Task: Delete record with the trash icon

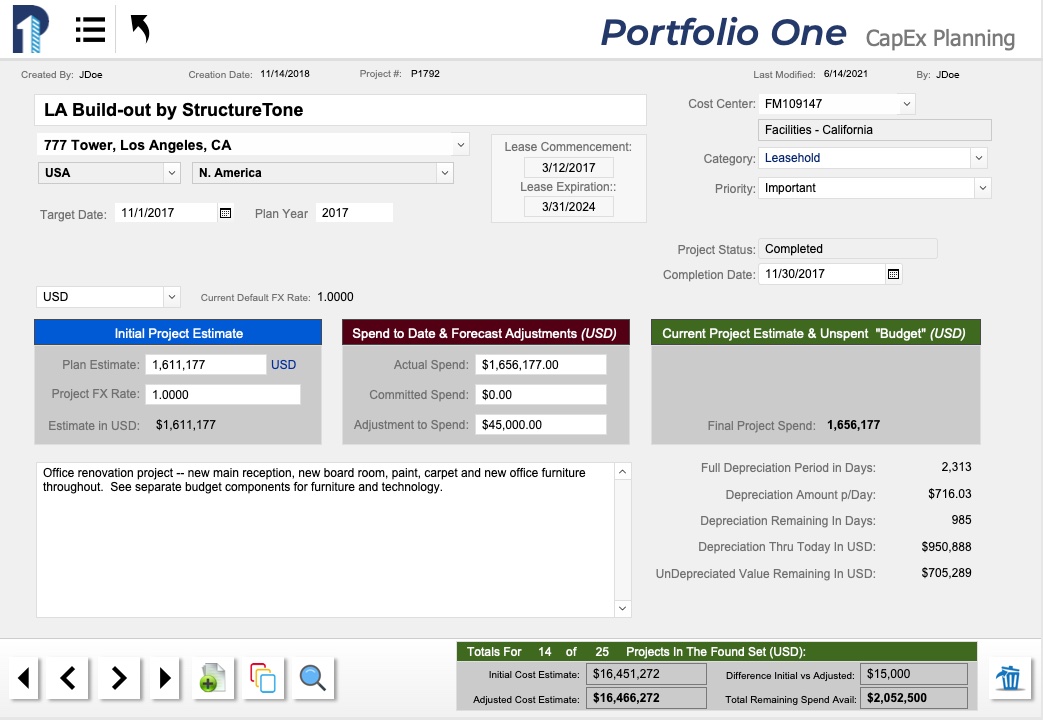Action: (x=1009, y=678)
